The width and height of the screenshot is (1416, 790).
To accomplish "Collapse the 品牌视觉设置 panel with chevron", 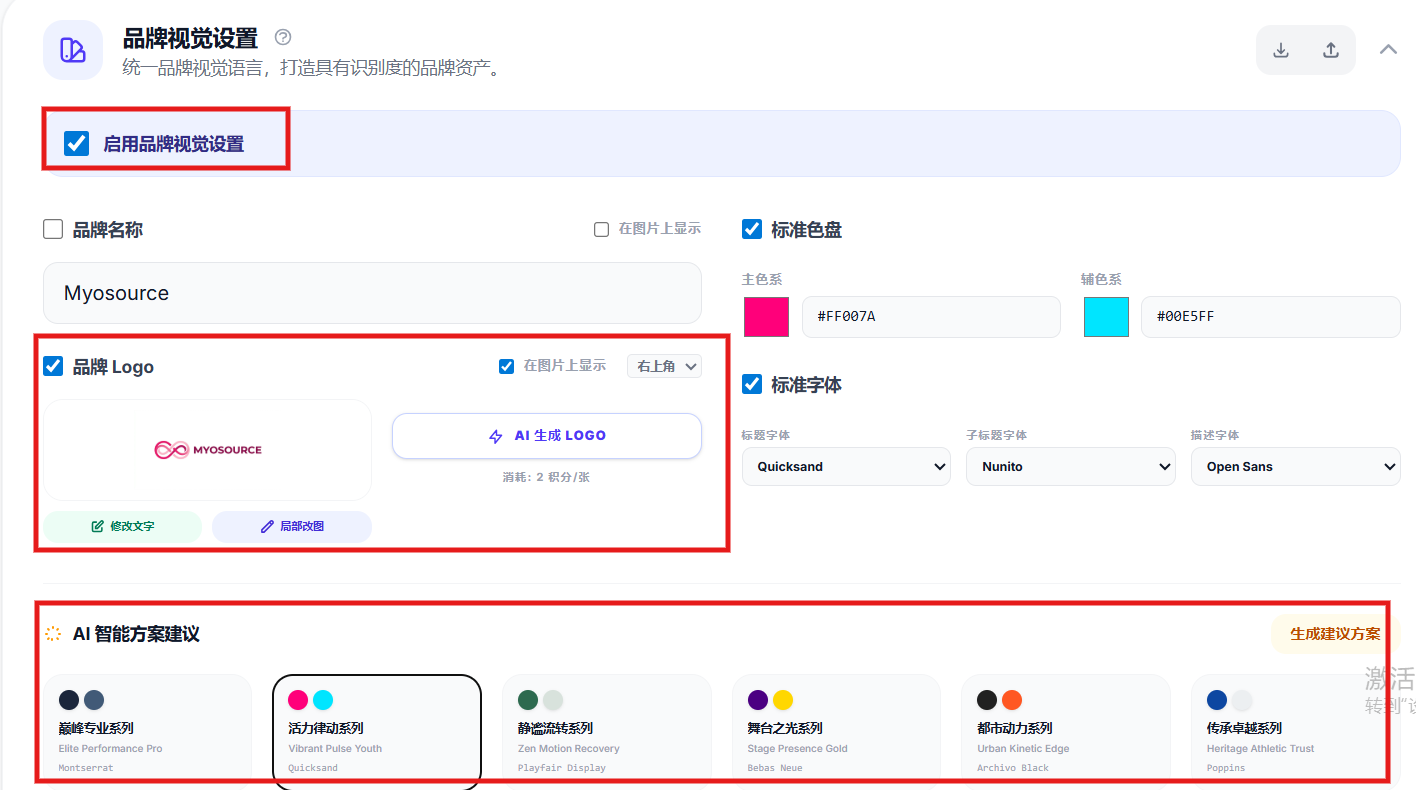I will tap(1388, 49).
